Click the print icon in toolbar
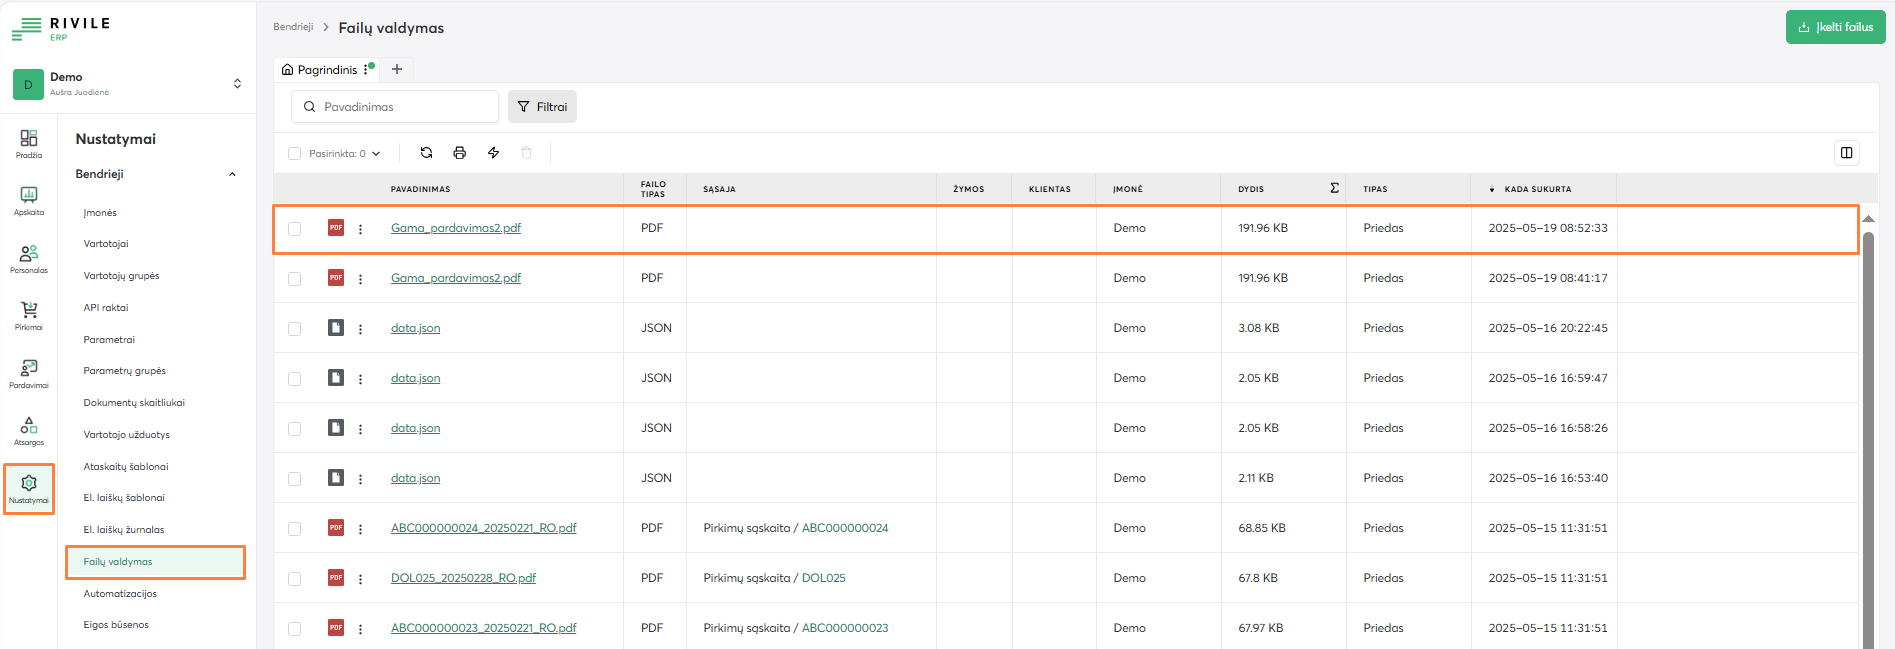 coord(460,153)
